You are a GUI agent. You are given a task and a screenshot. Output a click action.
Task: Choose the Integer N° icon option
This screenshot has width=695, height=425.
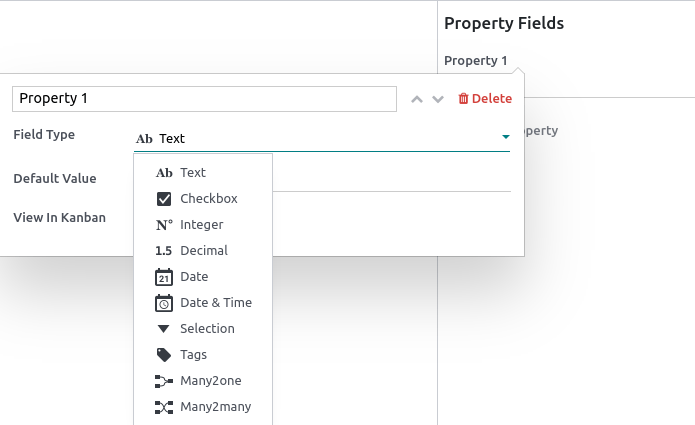click(x=164, y=225)
